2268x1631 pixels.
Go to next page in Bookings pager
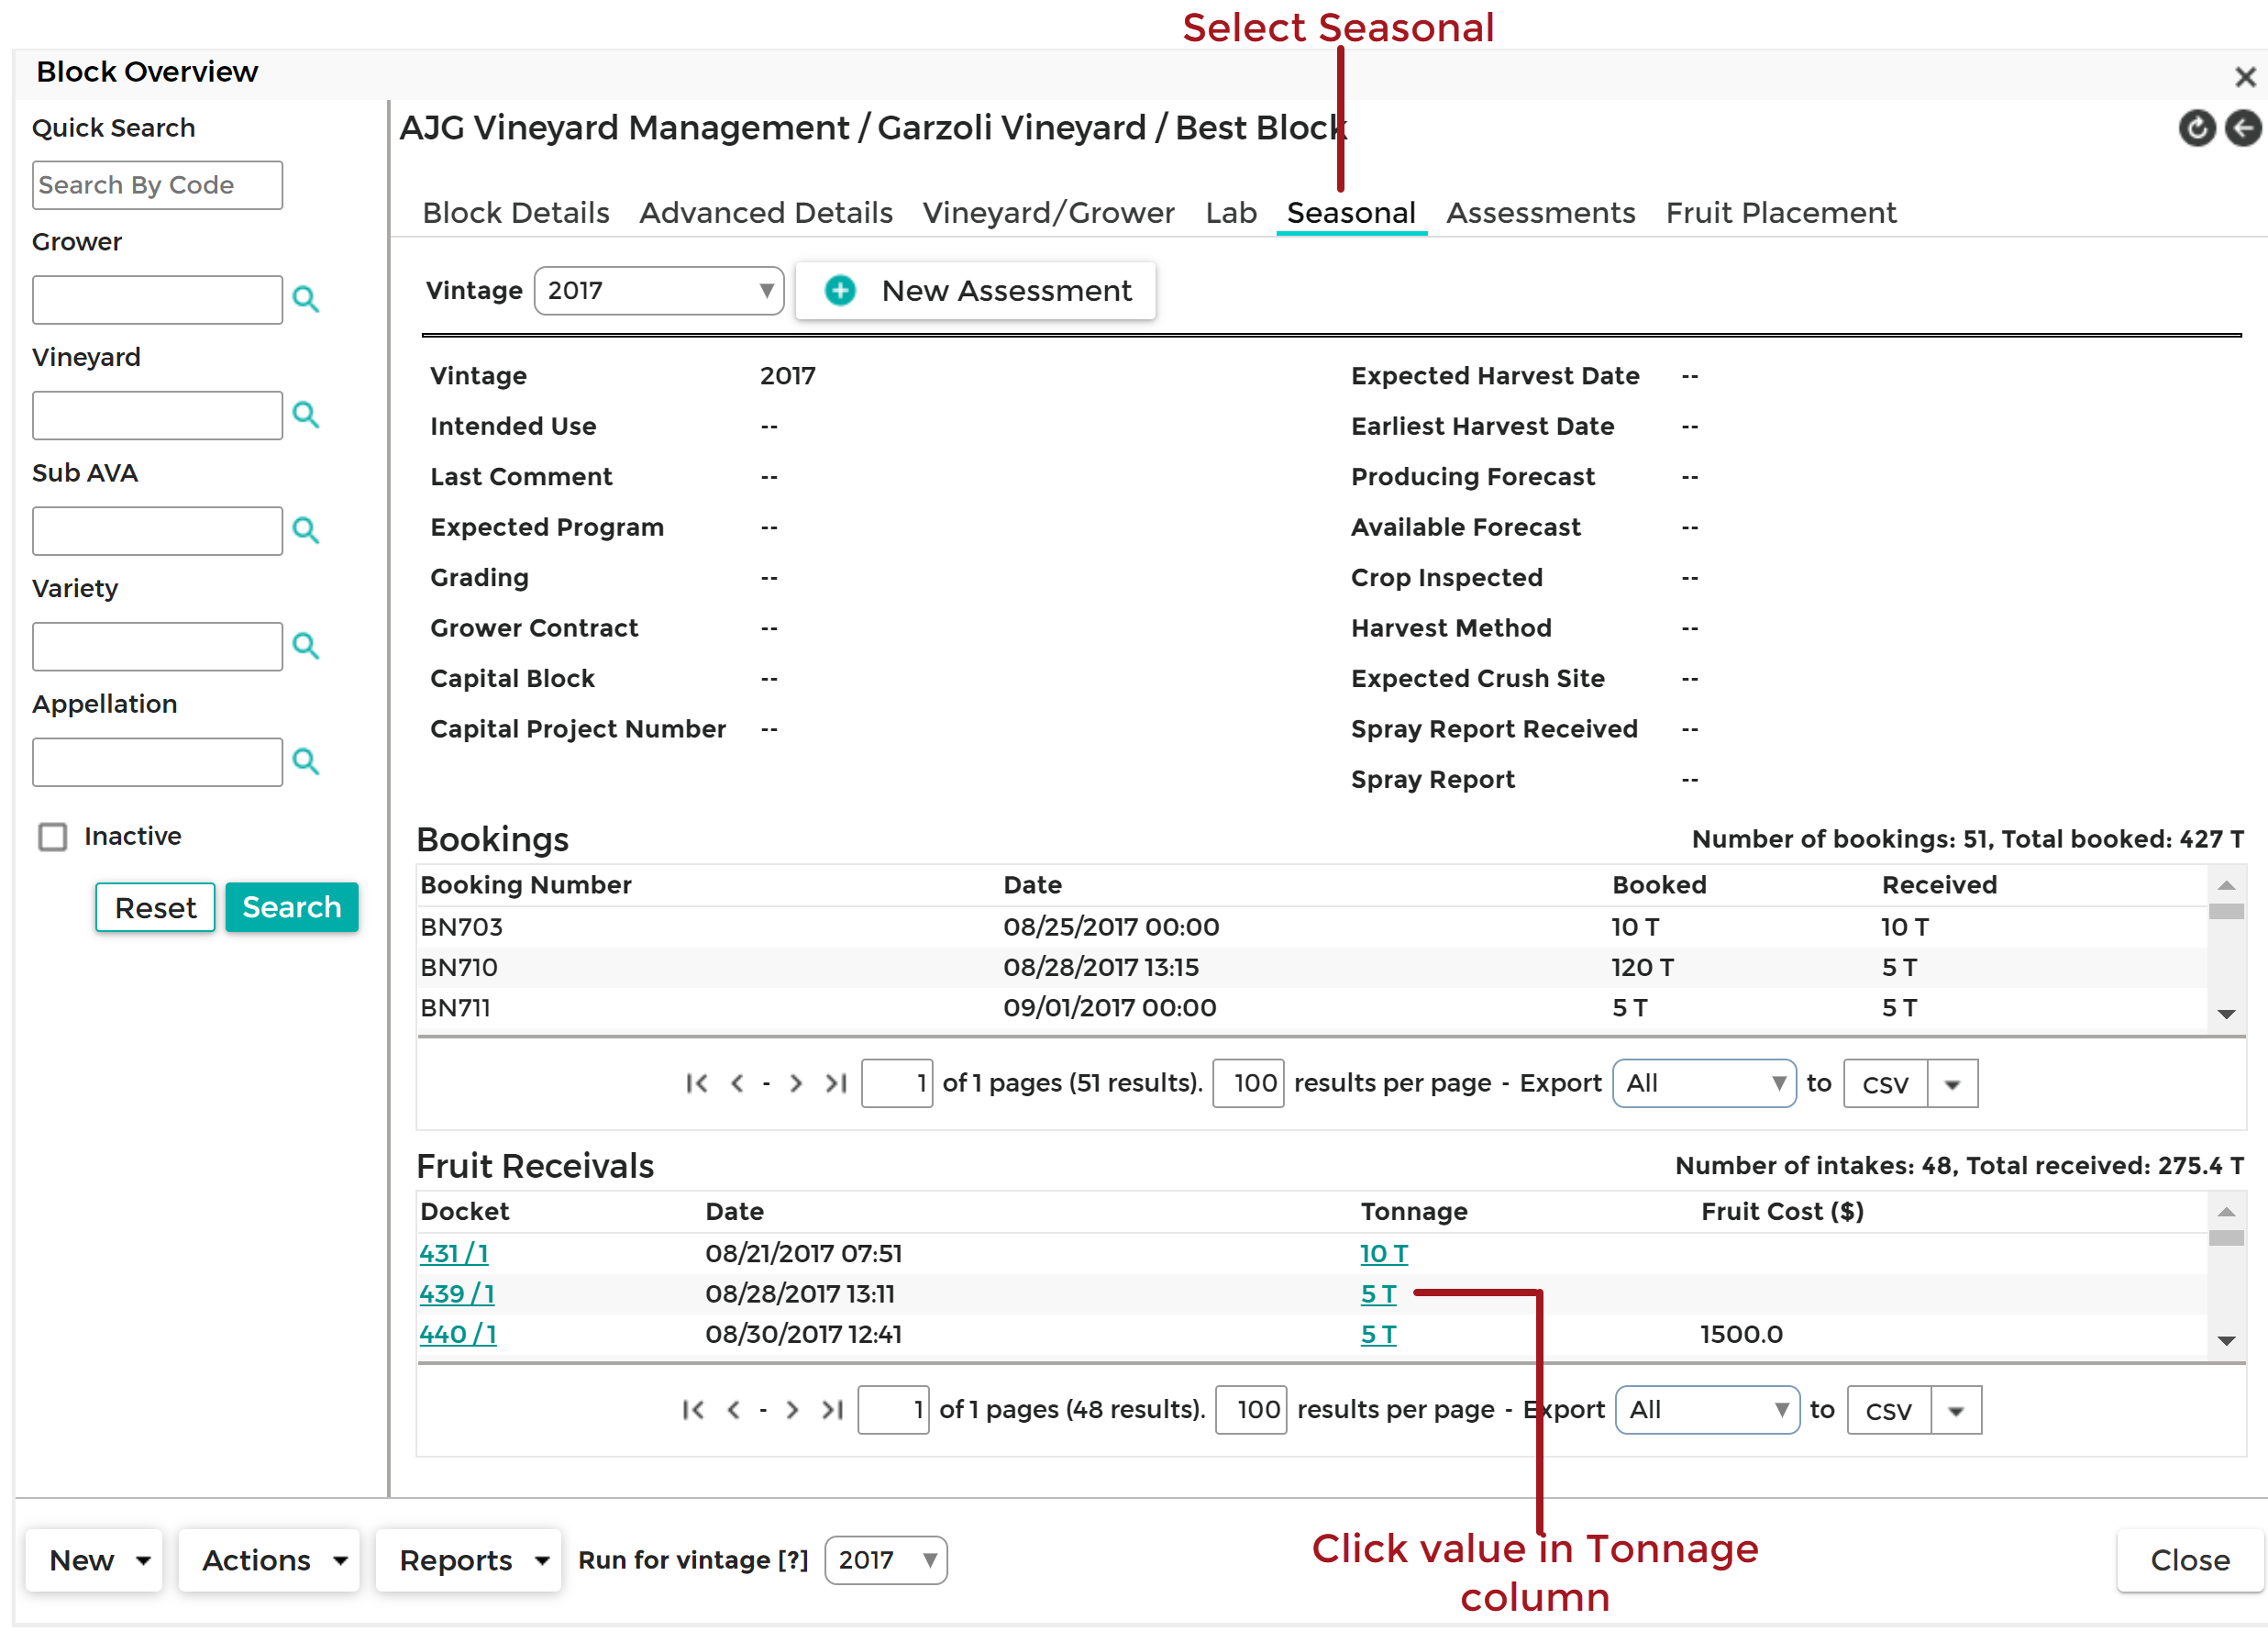796,1083
